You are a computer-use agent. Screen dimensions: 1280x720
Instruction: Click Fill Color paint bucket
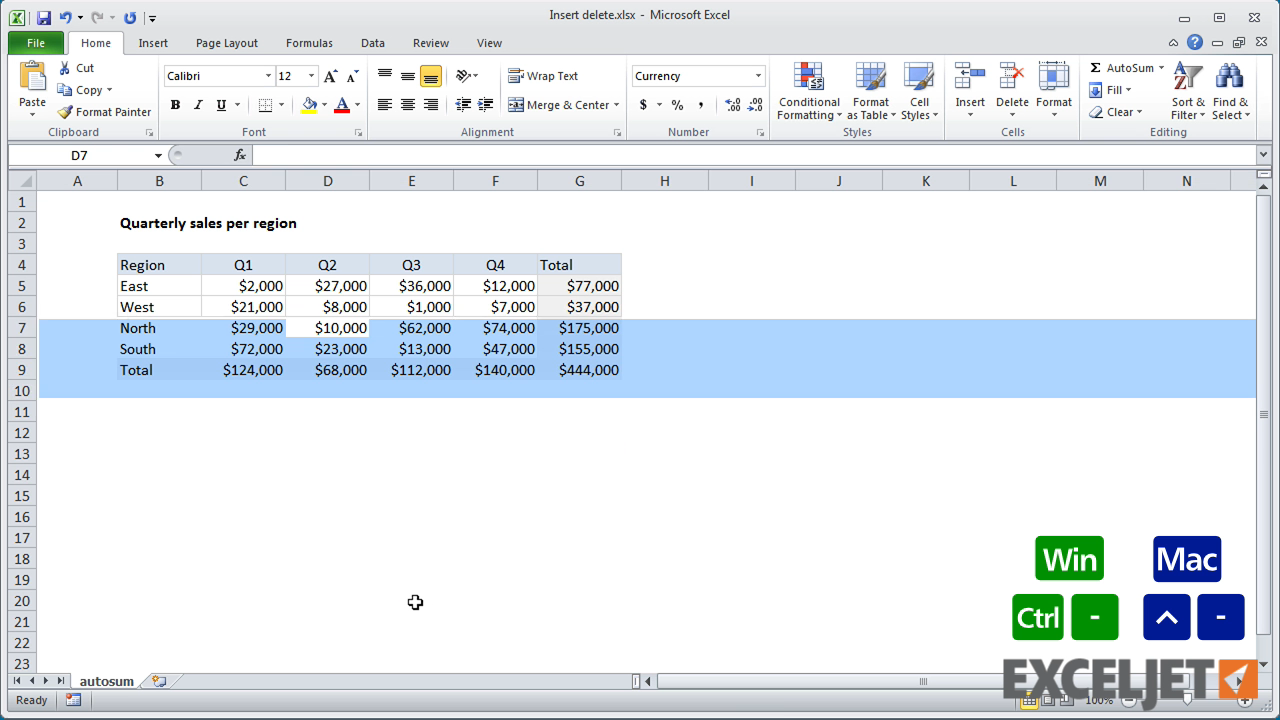tap(309, 105)
